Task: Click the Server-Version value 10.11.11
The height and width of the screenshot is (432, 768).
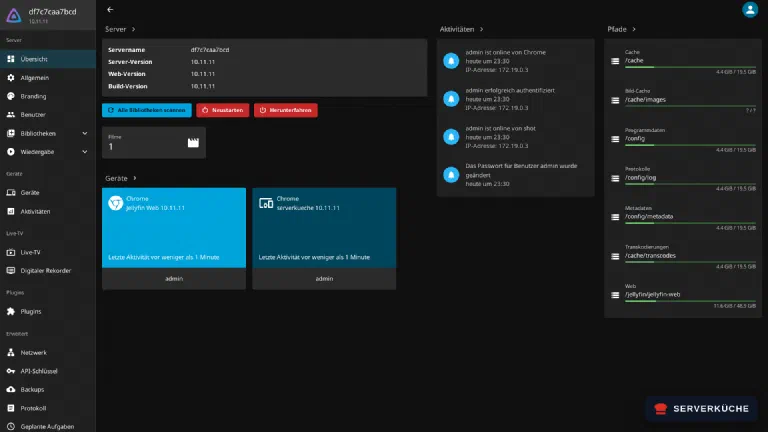Action: tap(203, 62)
